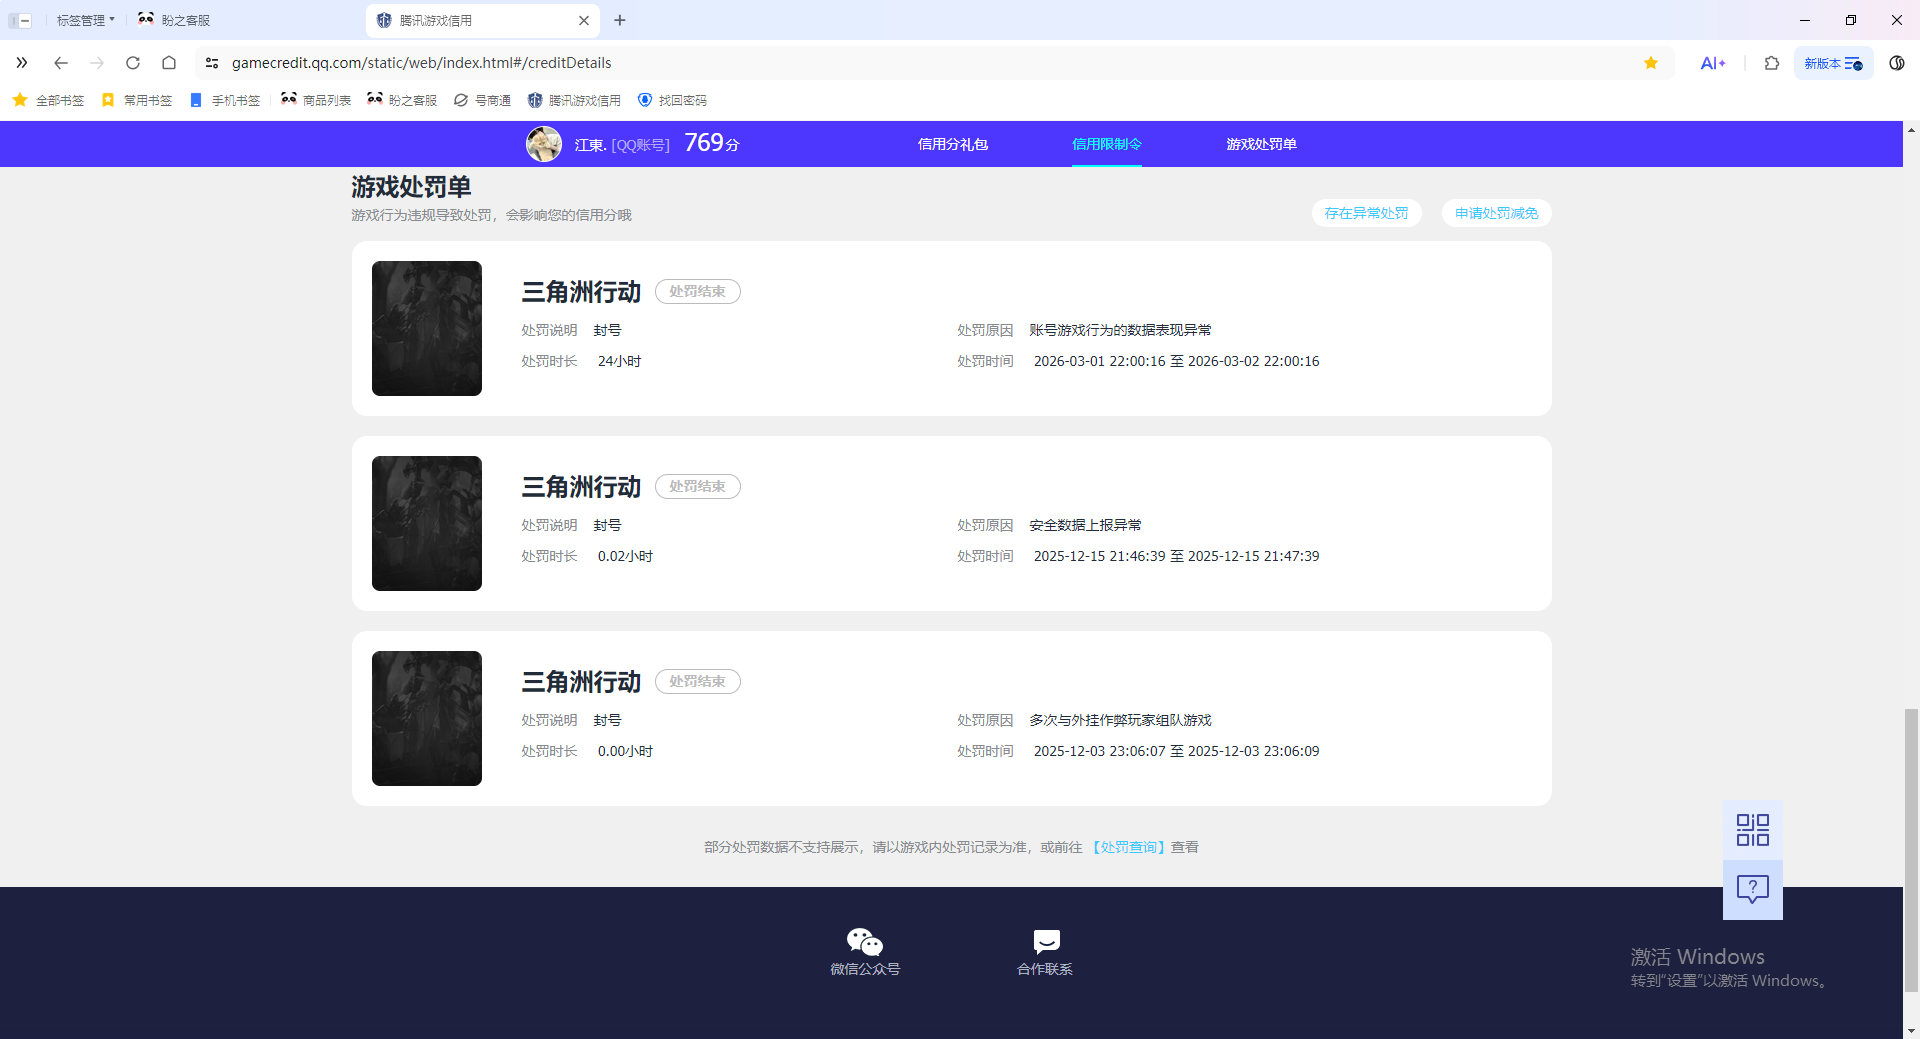Open the game thumbnail of the 2025-12-03 penalty
The width and height of the screenshot is (1920, 1039).
(427, 718)
